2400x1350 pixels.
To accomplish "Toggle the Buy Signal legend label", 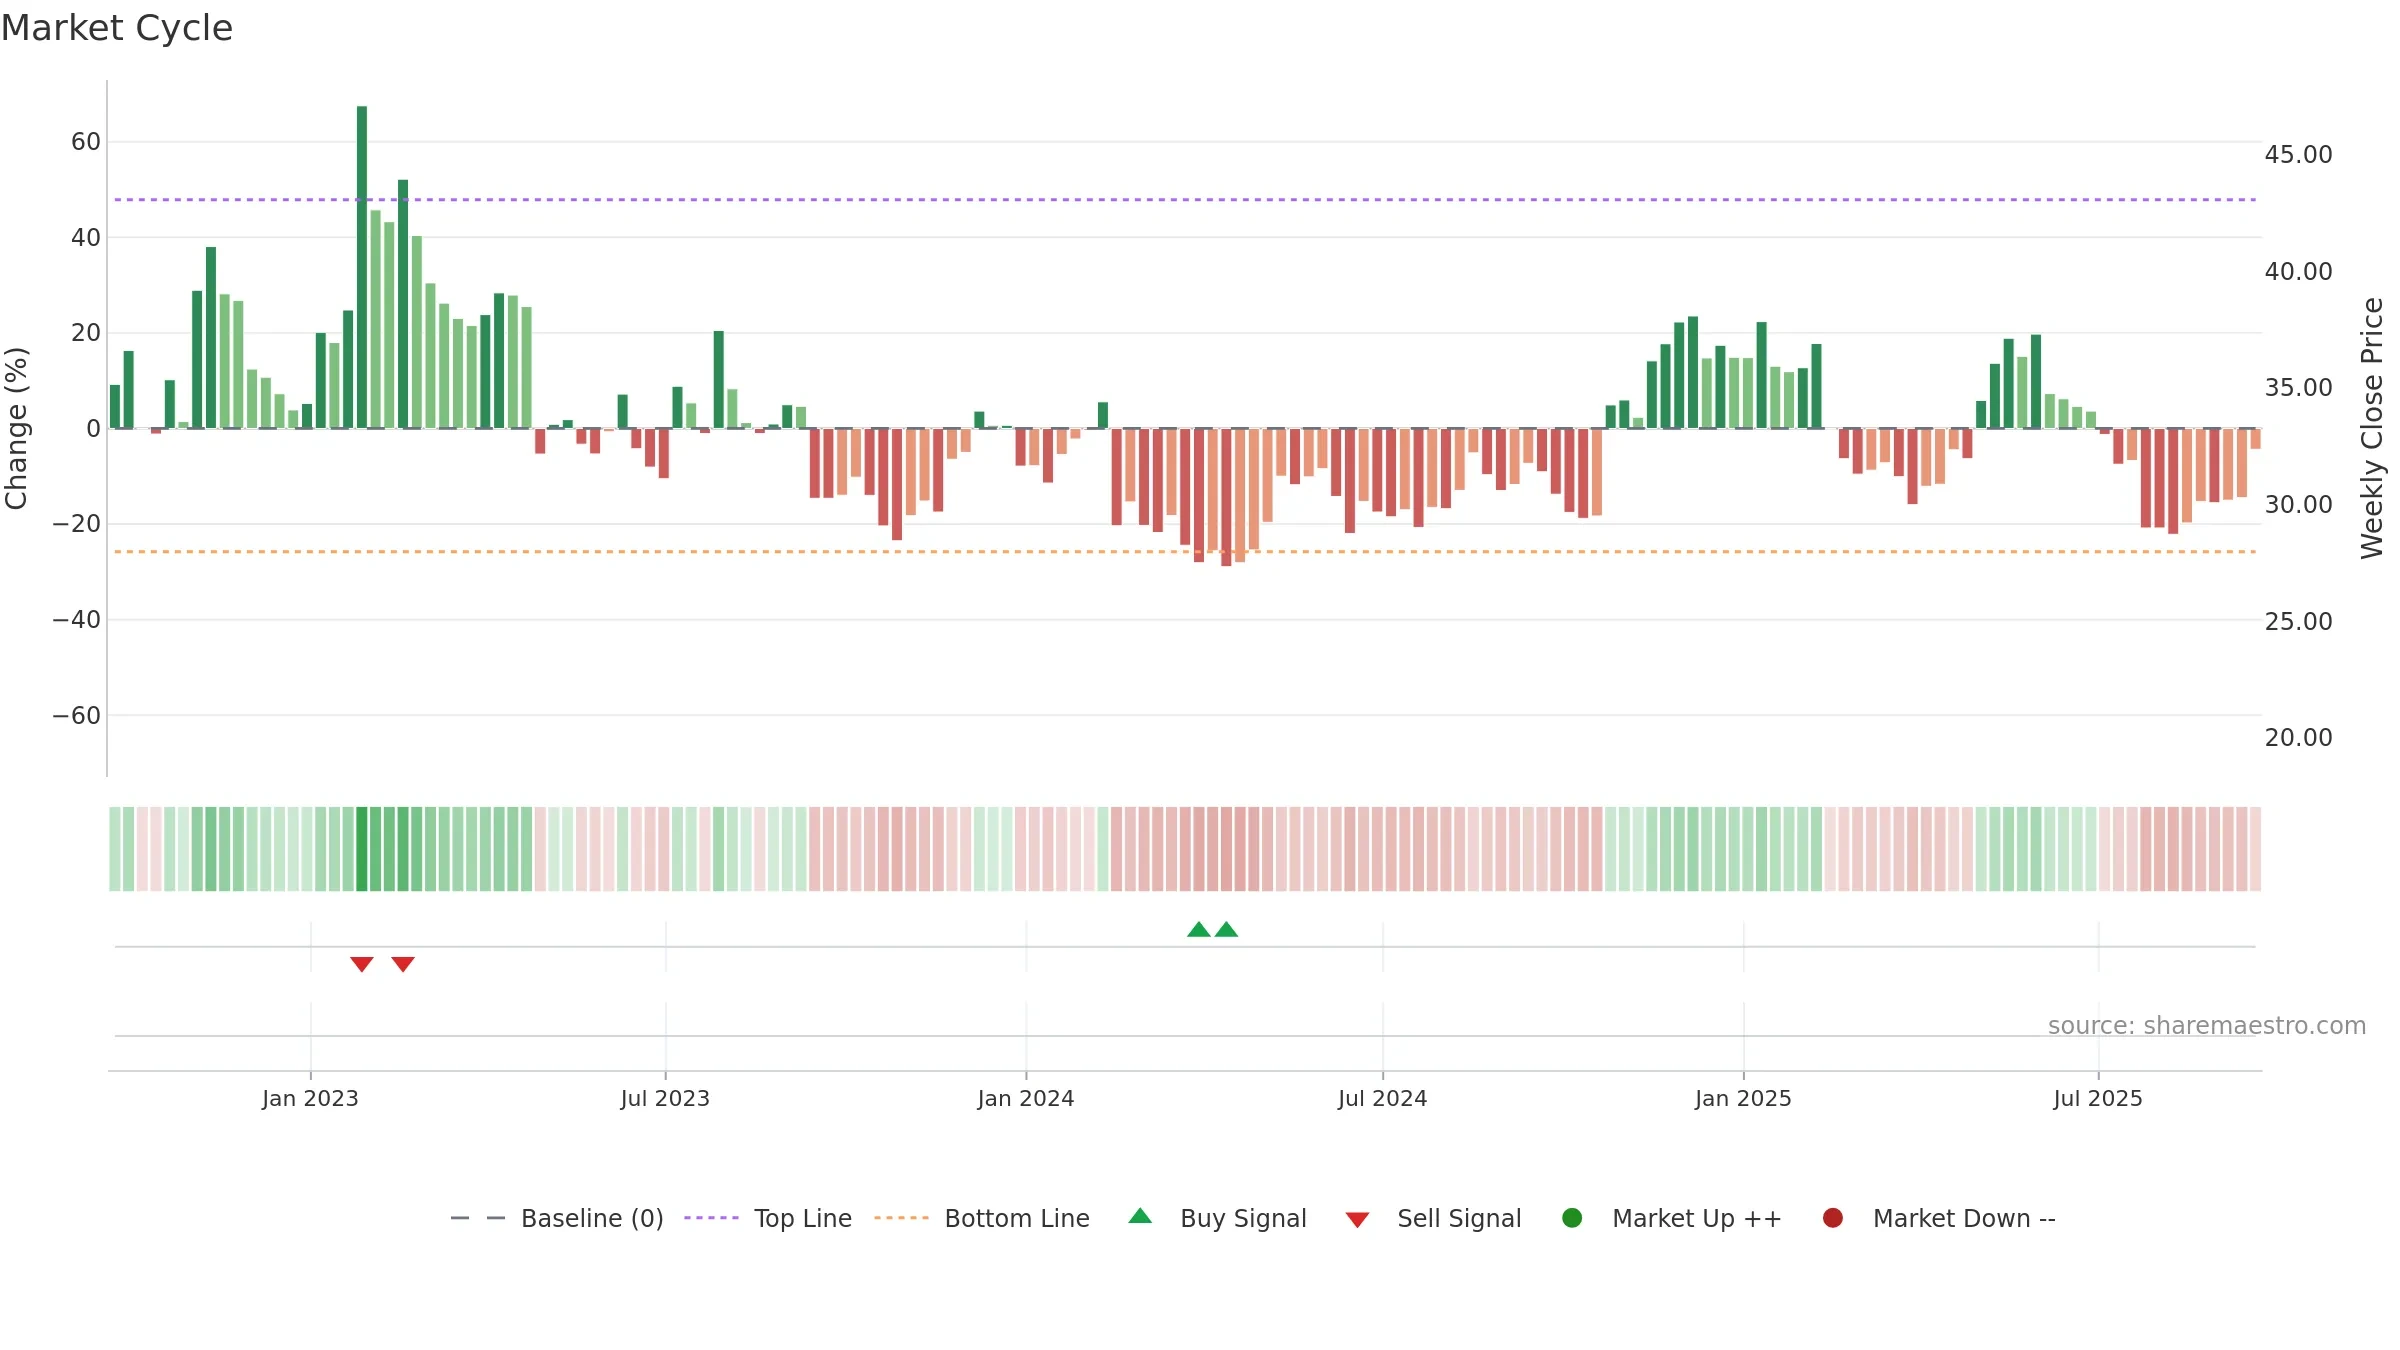I will tap(1243, 1218).
